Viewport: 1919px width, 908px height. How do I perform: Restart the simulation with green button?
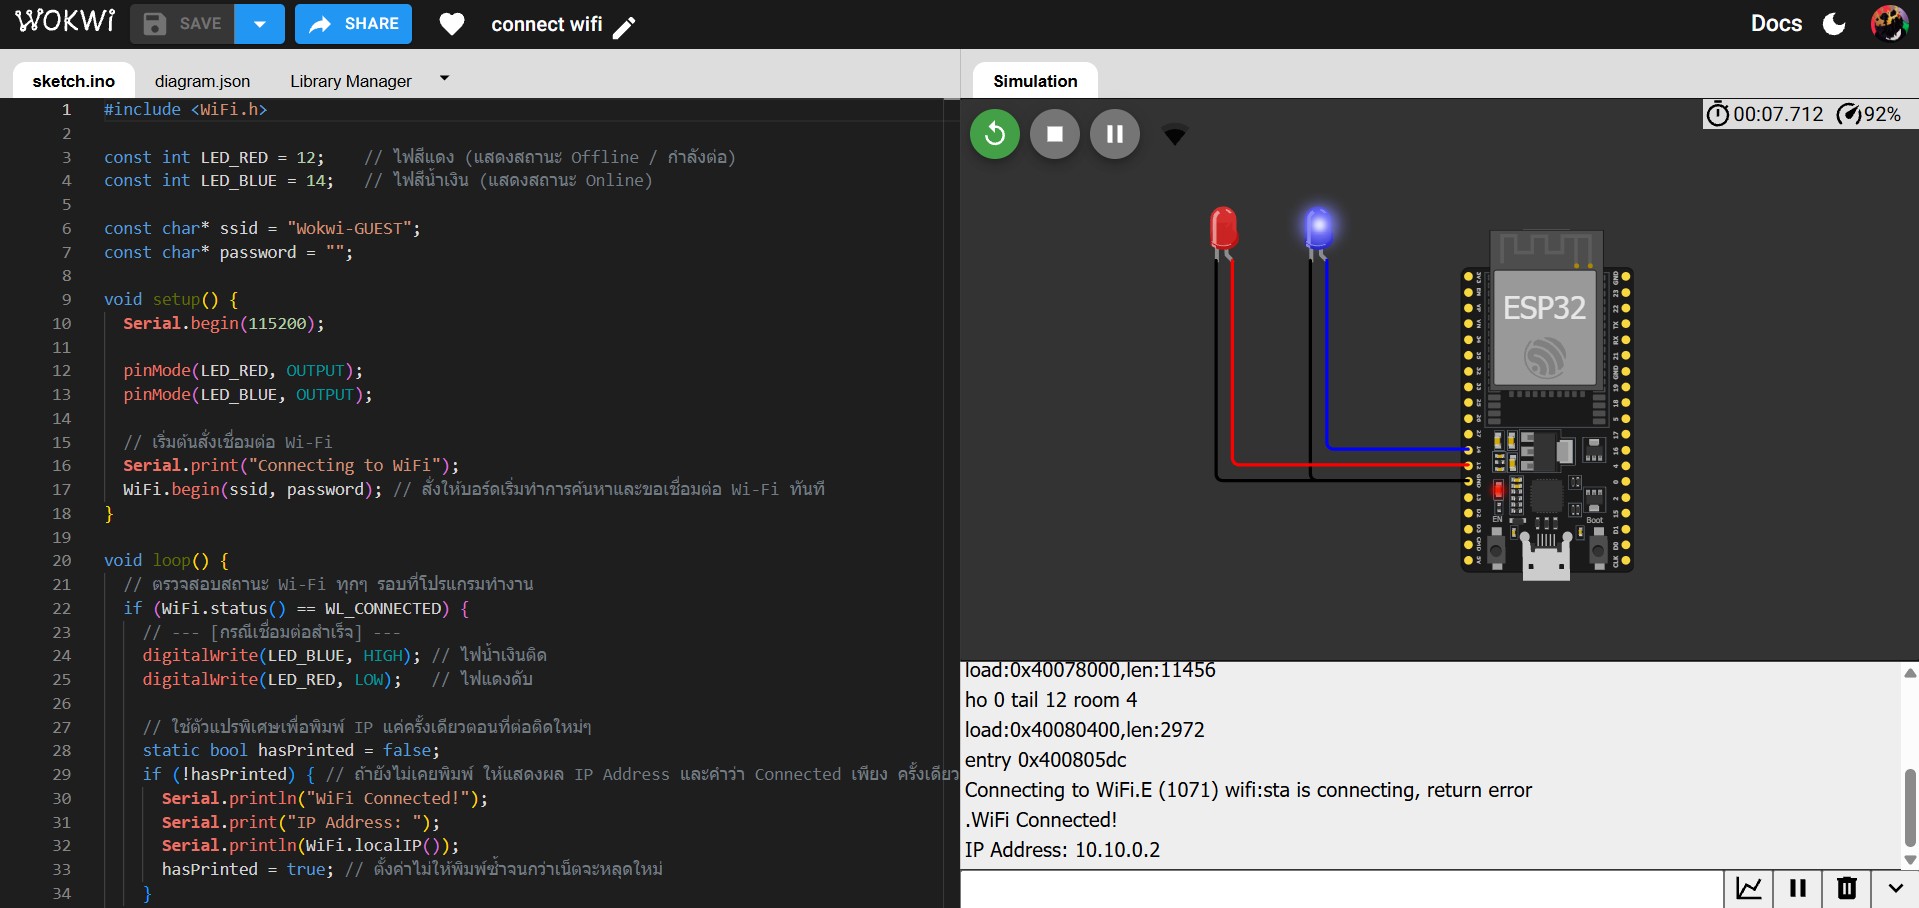coord(994,134)
